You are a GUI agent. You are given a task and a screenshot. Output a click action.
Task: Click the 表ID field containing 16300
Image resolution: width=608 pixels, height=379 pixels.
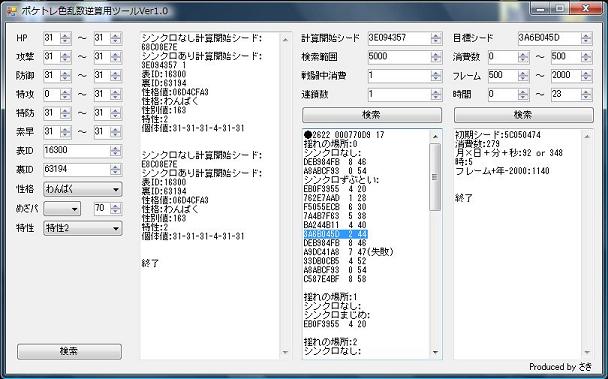tap(83, 151)
